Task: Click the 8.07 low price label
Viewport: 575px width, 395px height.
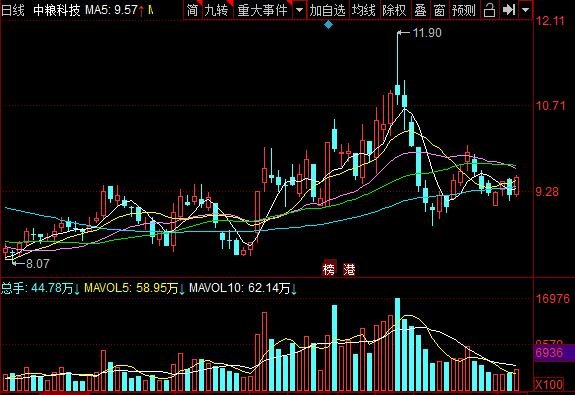Action: pos(37,264)
